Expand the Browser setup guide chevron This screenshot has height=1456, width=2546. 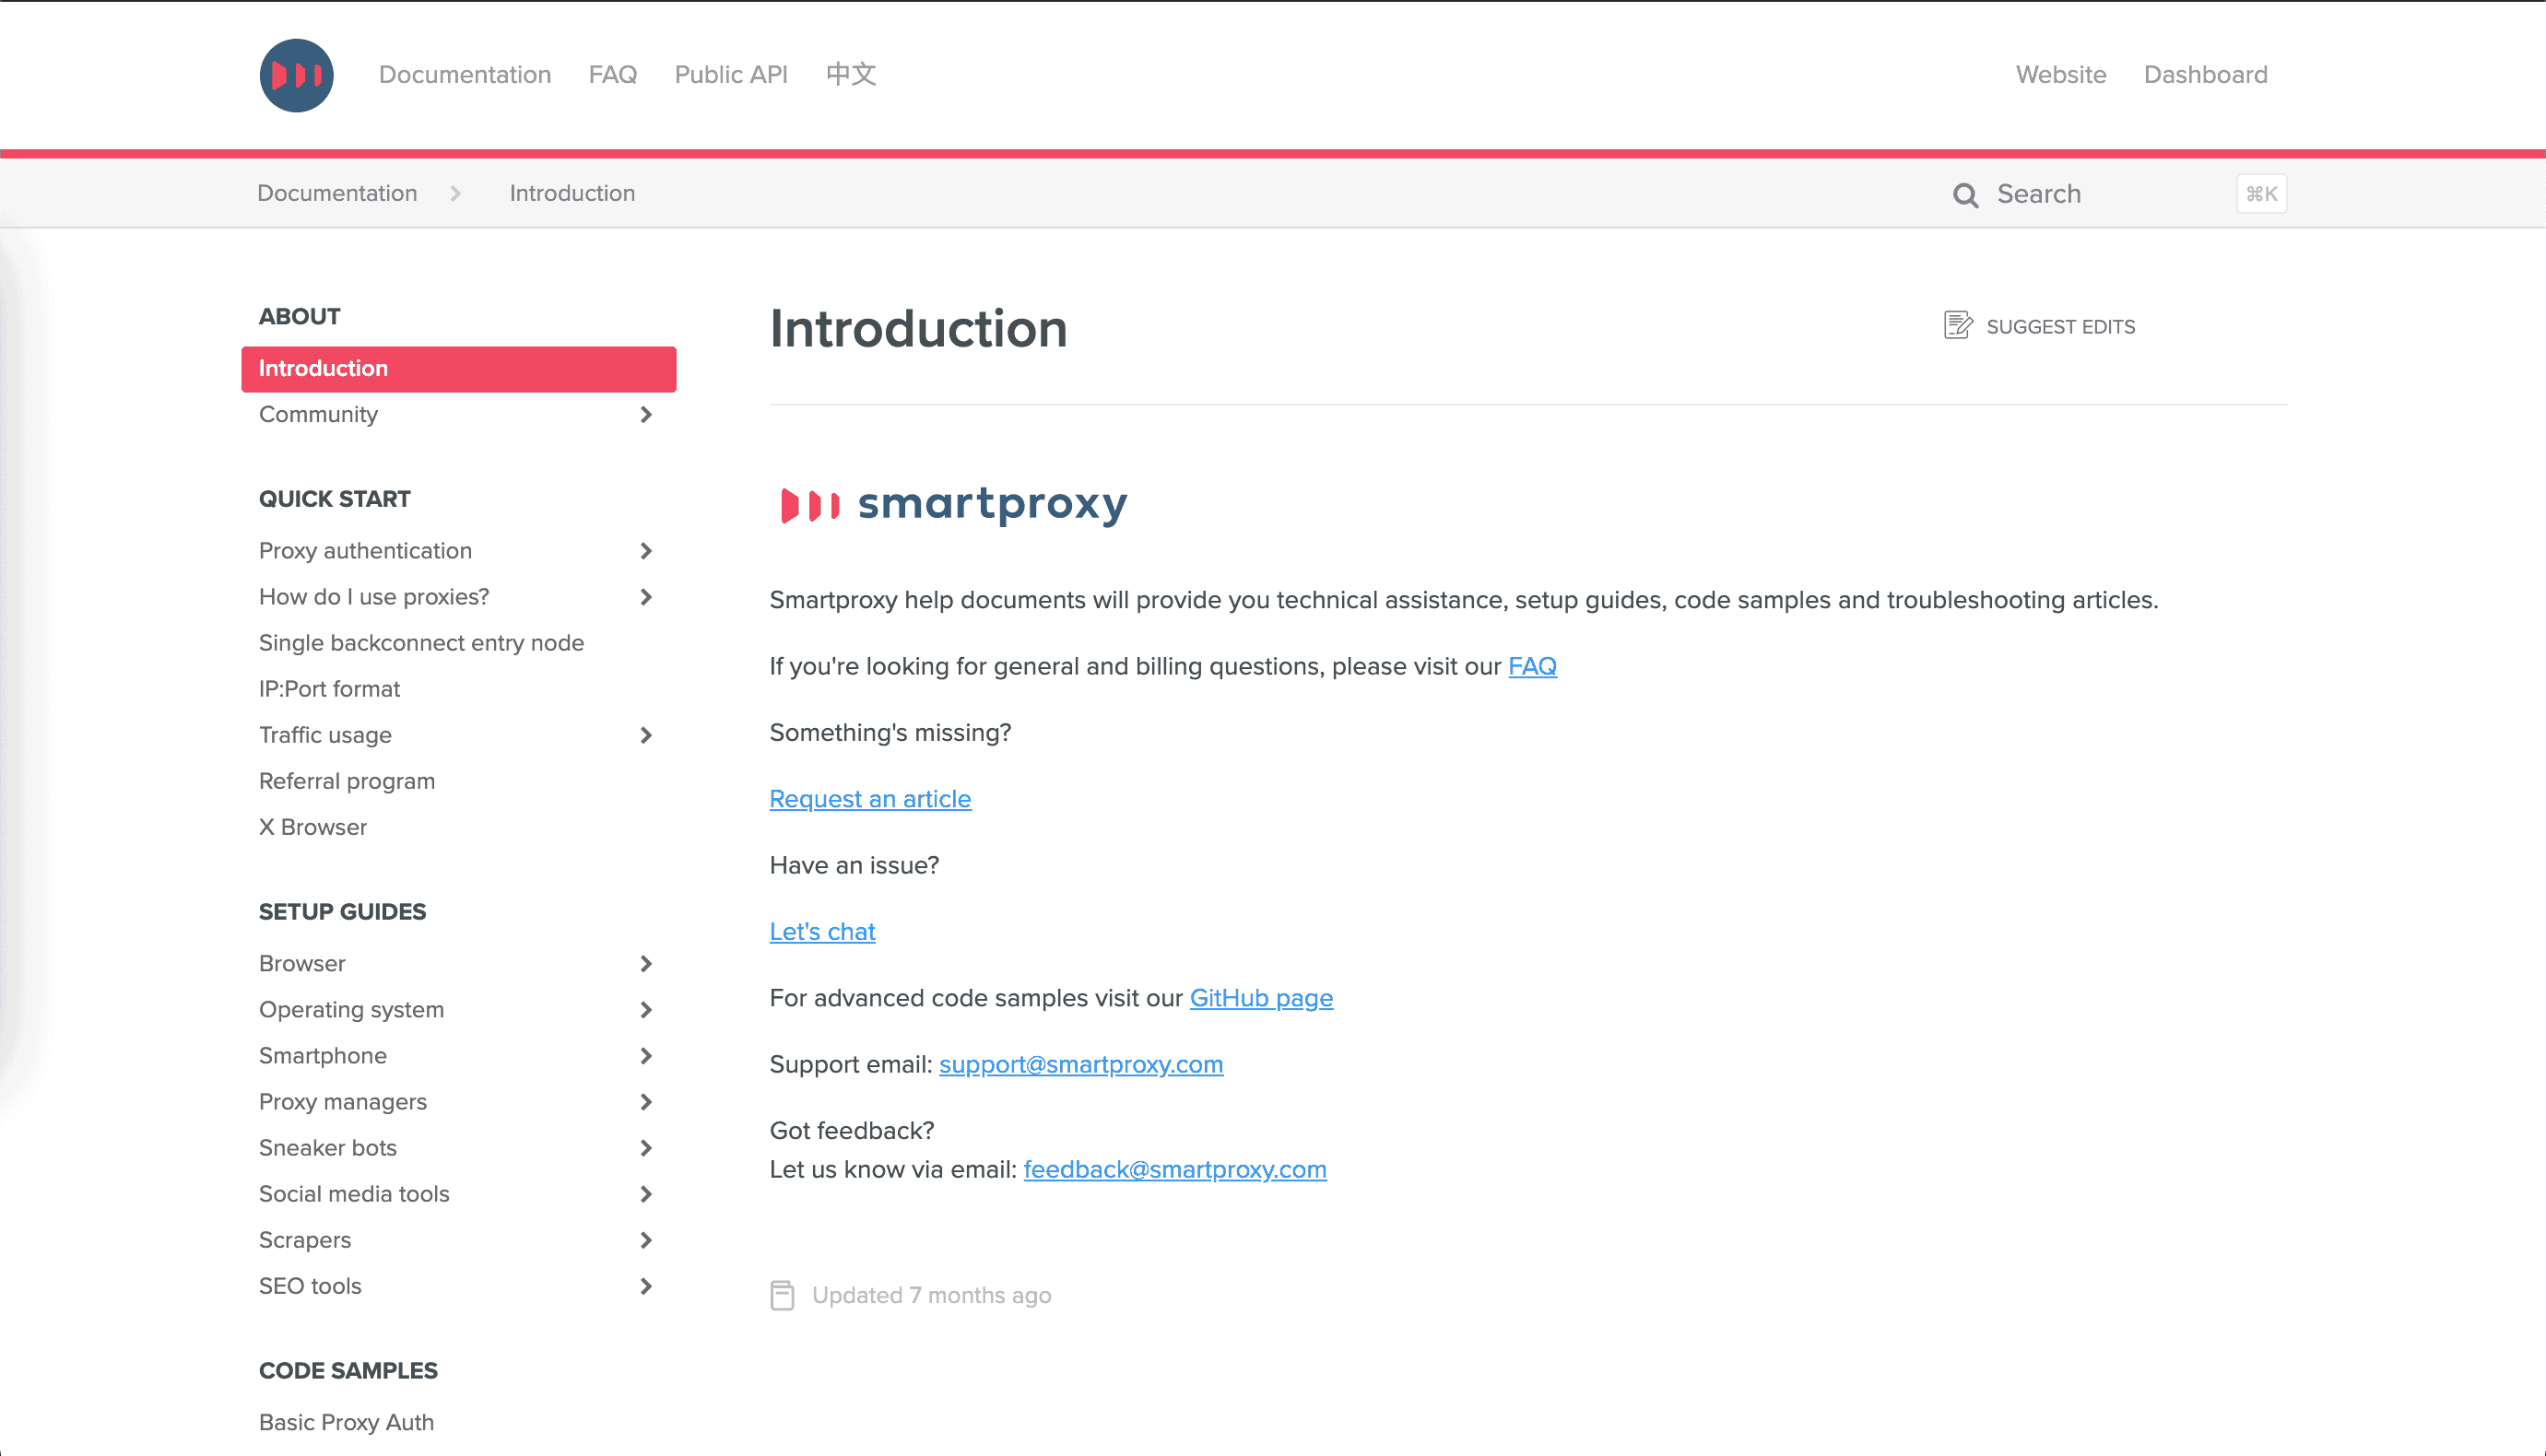[x=646, y=964]
